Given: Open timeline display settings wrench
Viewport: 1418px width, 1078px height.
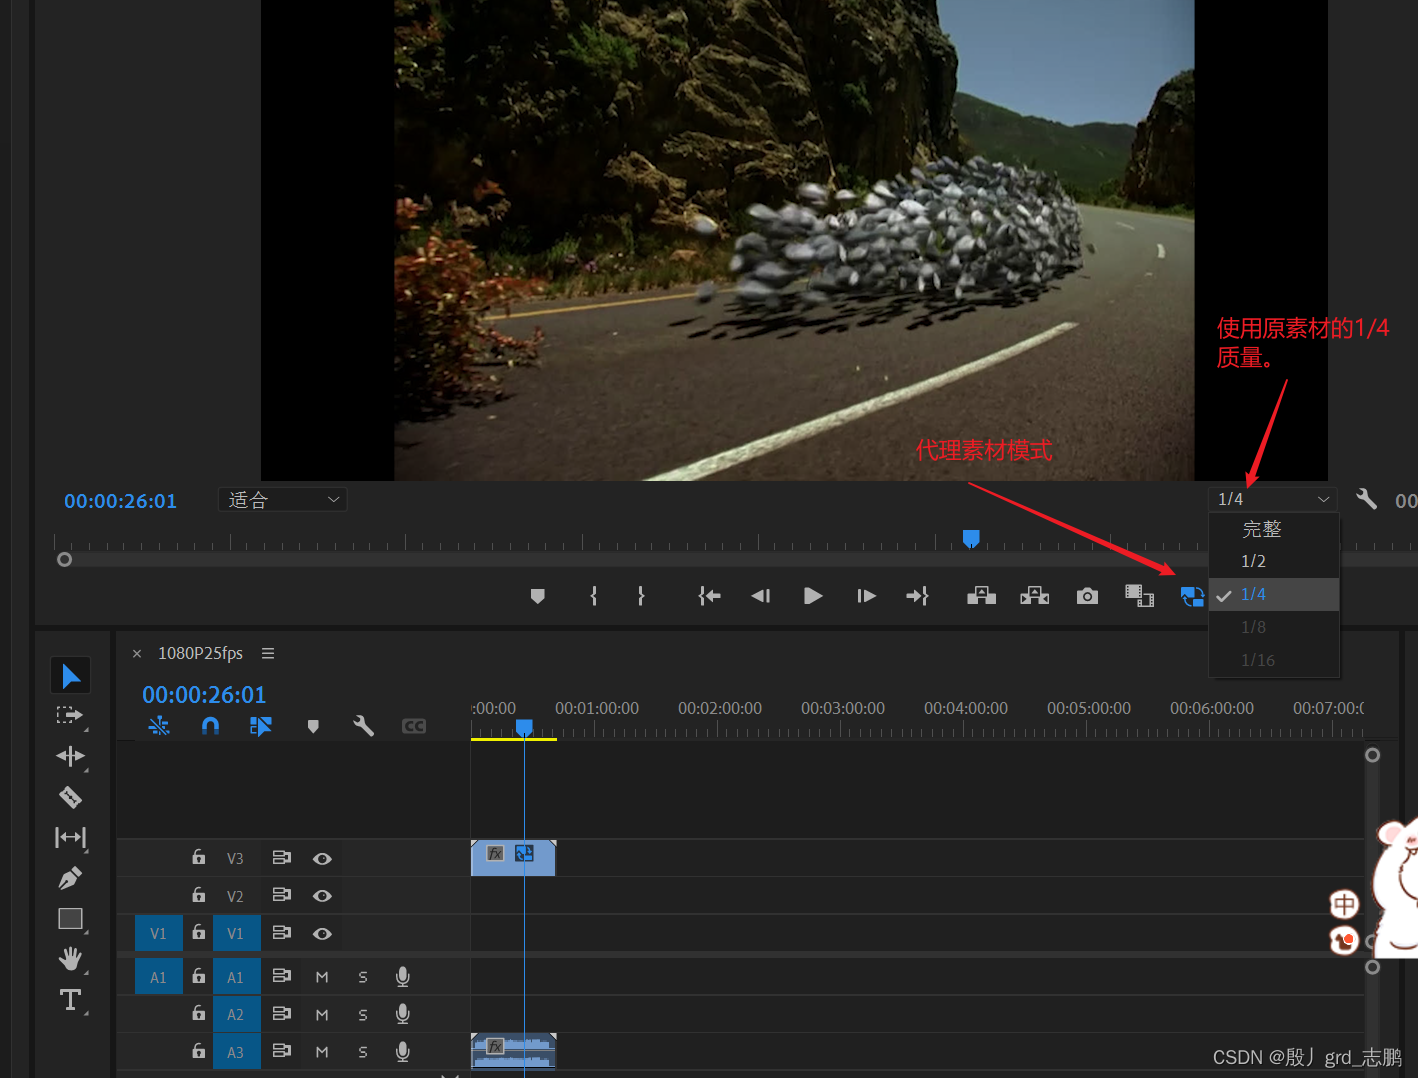Looking at the screenshot, I should [364, 726].
